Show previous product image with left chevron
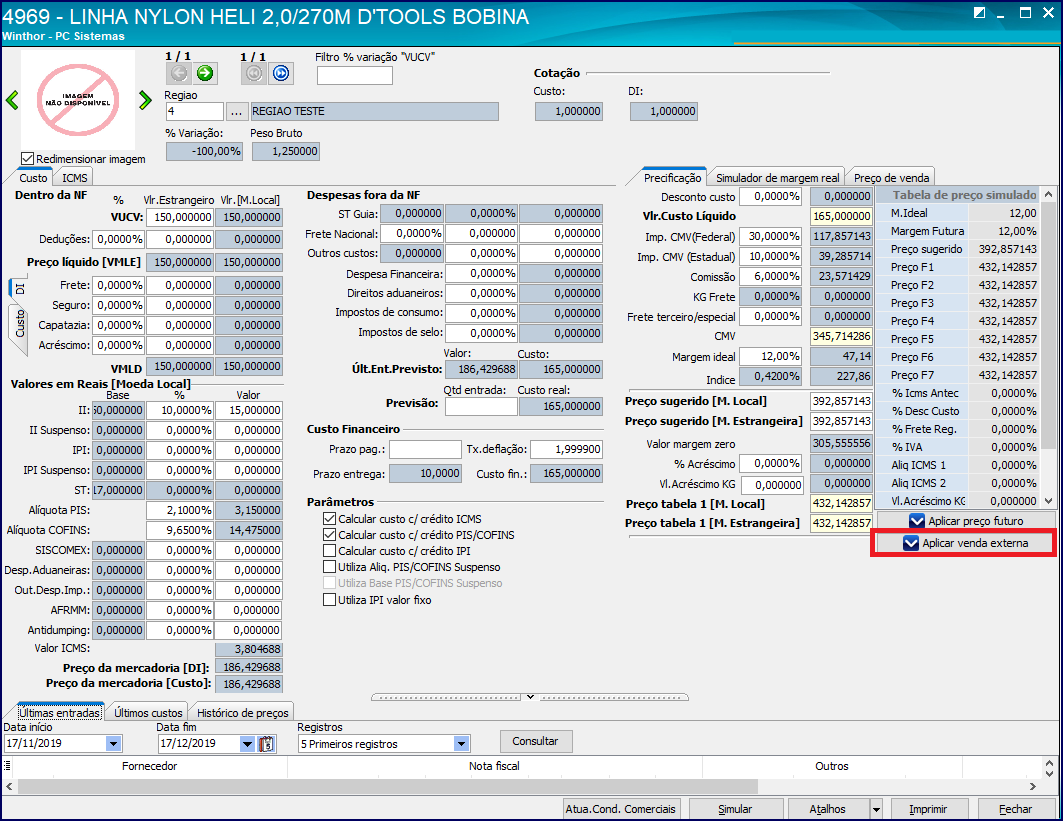 click(x=12, y=100)
